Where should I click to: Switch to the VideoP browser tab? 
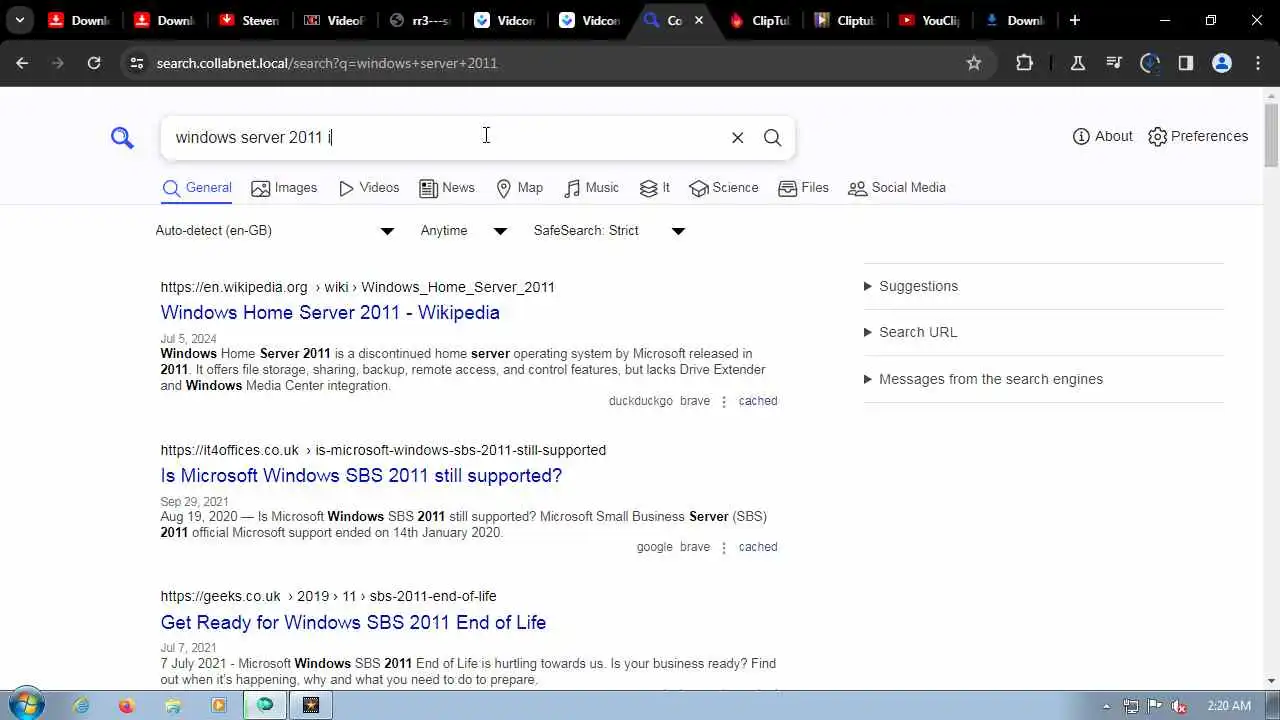[335, 20]
